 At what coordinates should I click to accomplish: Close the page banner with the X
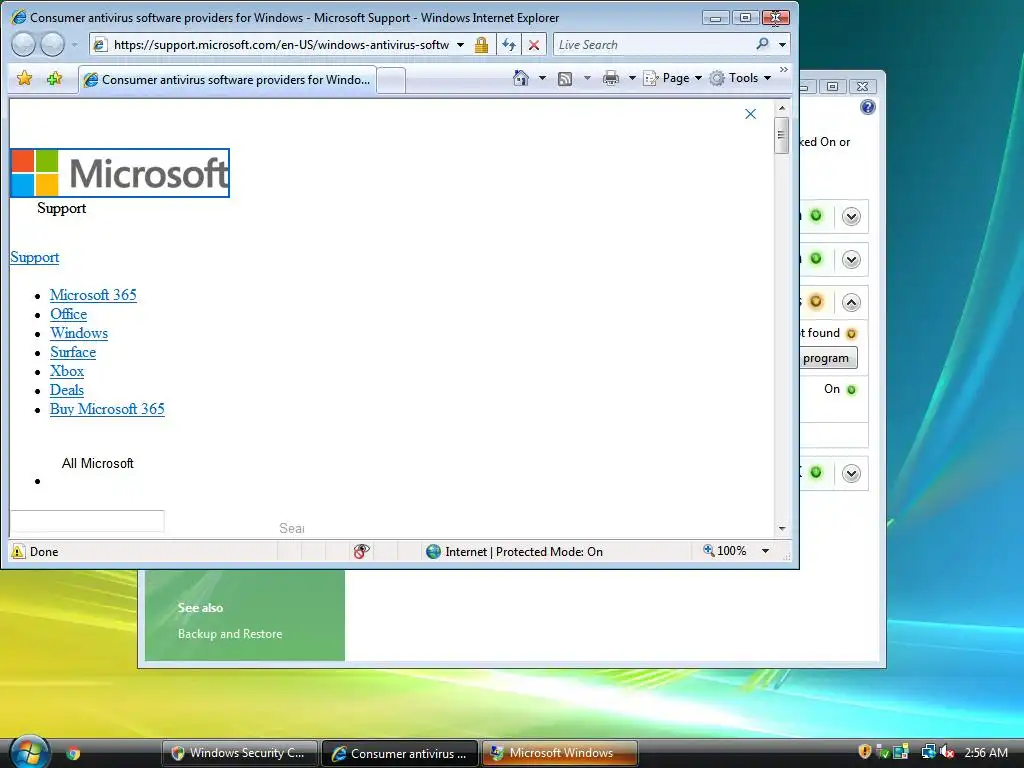click(x=750, y=114)
